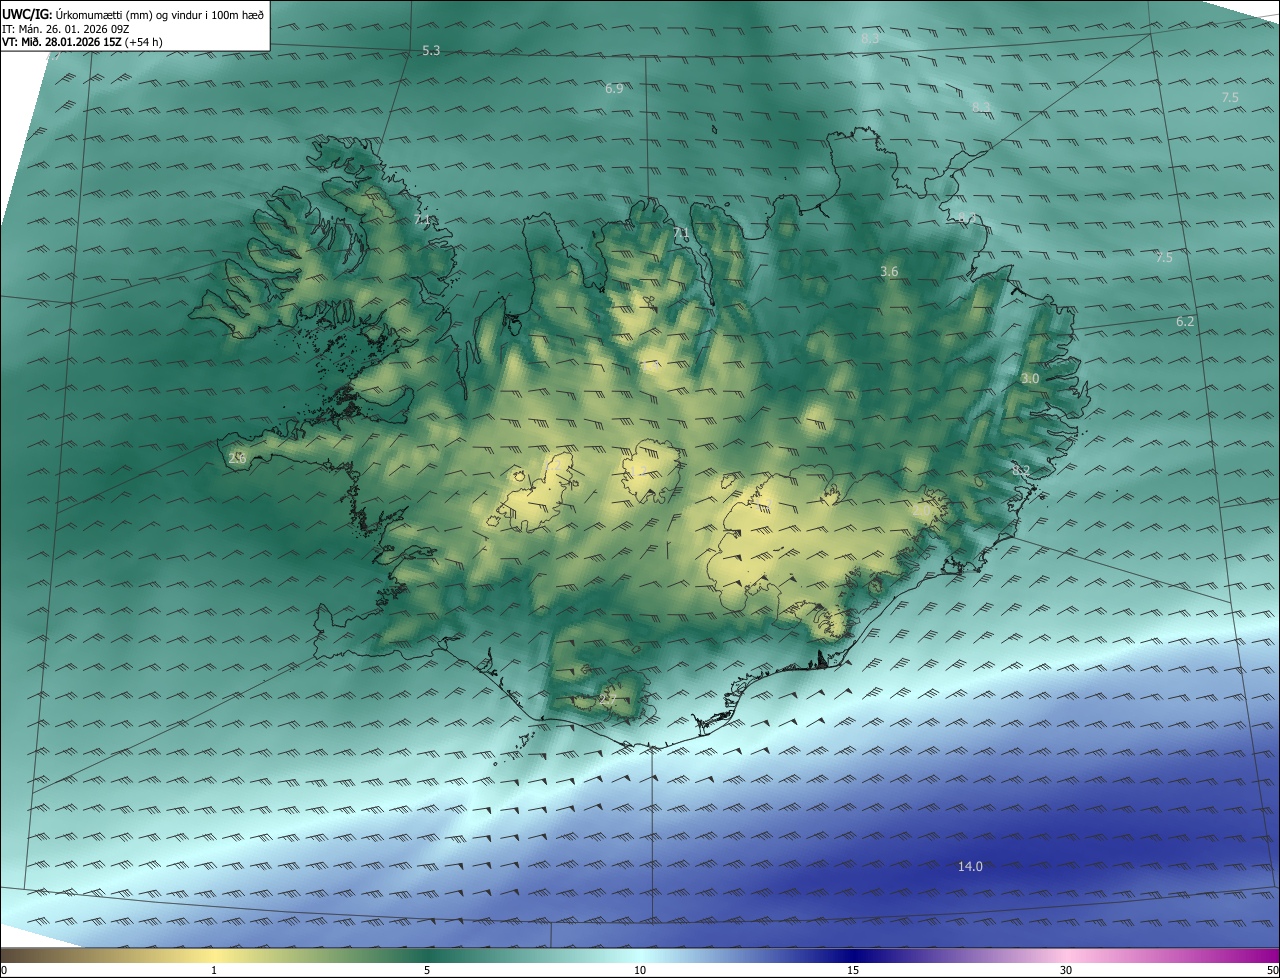Click the init time "IT: Mán. 26. 01. 2026 09Z"
The width and height of the screenshot is (1280, 978).
click(66, 29)
